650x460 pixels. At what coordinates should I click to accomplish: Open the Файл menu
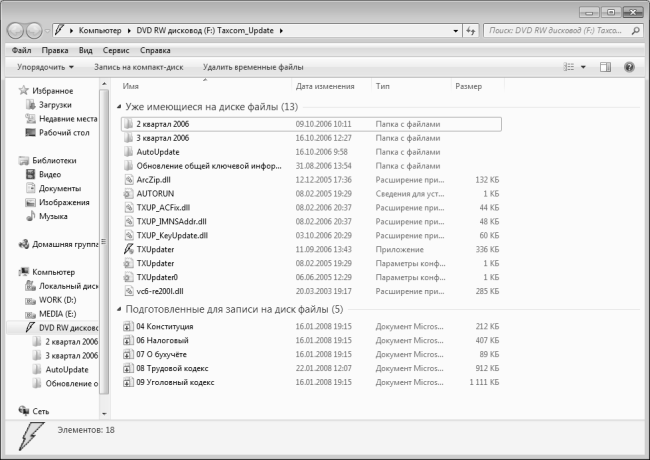pos(22,50)
